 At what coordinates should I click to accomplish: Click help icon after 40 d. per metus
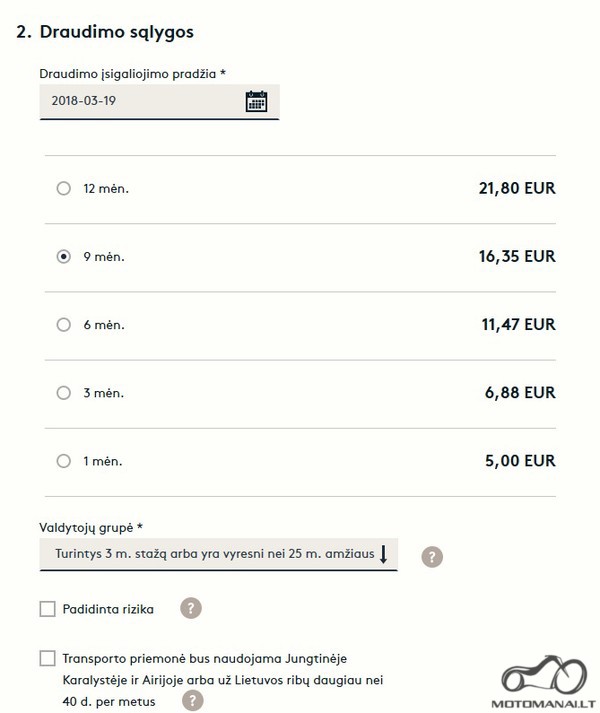192,701
